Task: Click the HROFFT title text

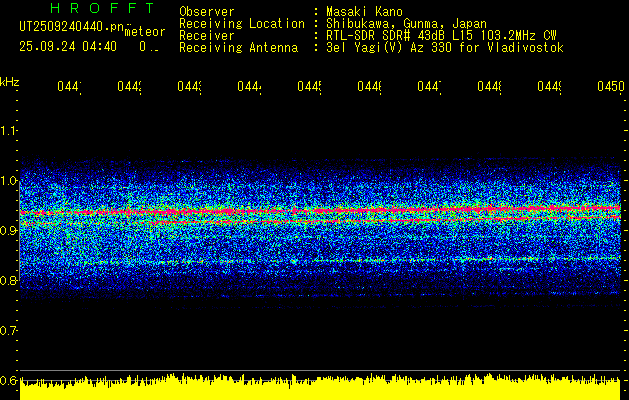Action: (102, 8)
